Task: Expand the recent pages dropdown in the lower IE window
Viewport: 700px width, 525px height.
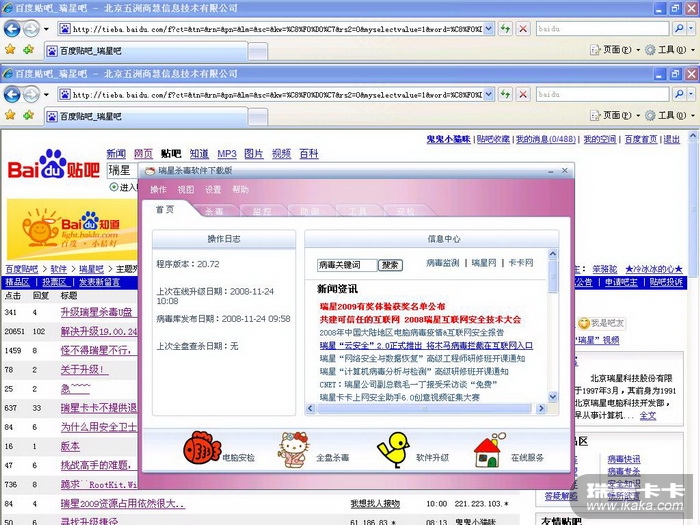Action: coord(46,95)
